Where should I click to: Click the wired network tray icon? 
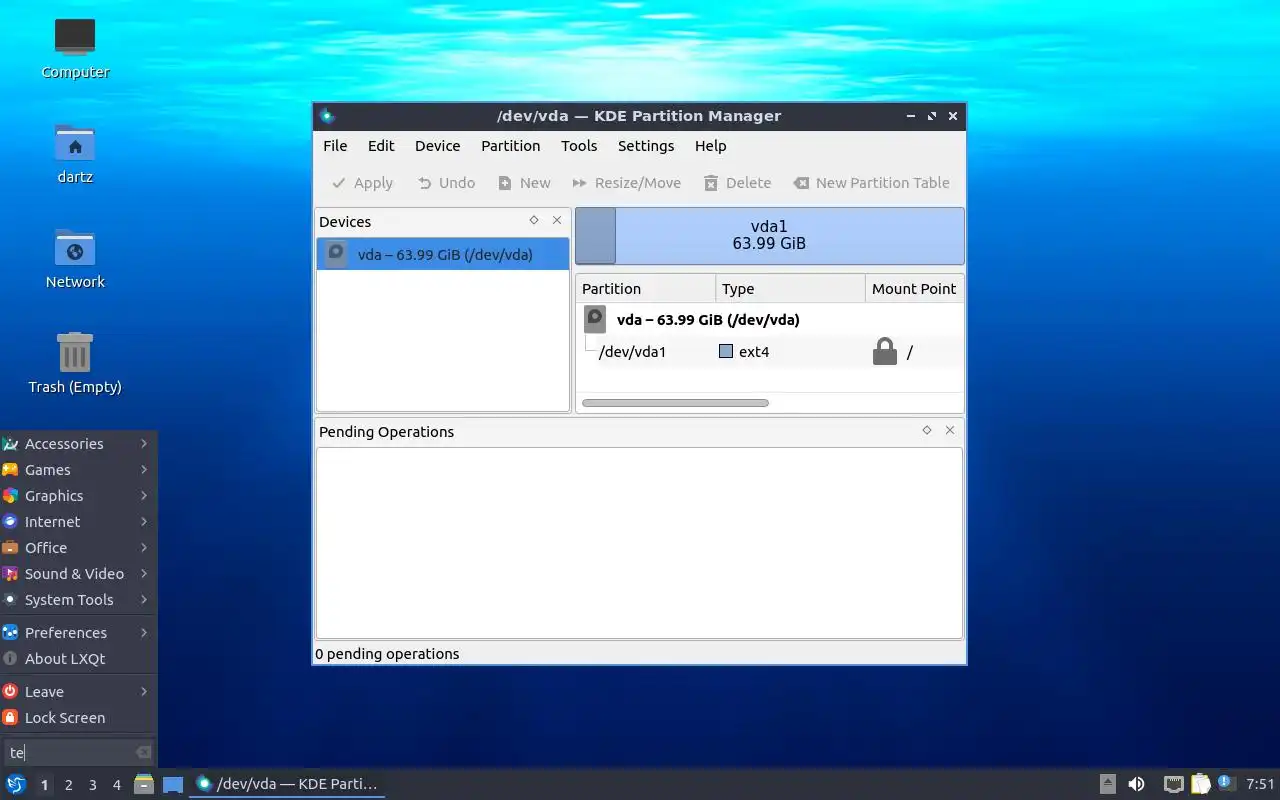pos(1173,784)
